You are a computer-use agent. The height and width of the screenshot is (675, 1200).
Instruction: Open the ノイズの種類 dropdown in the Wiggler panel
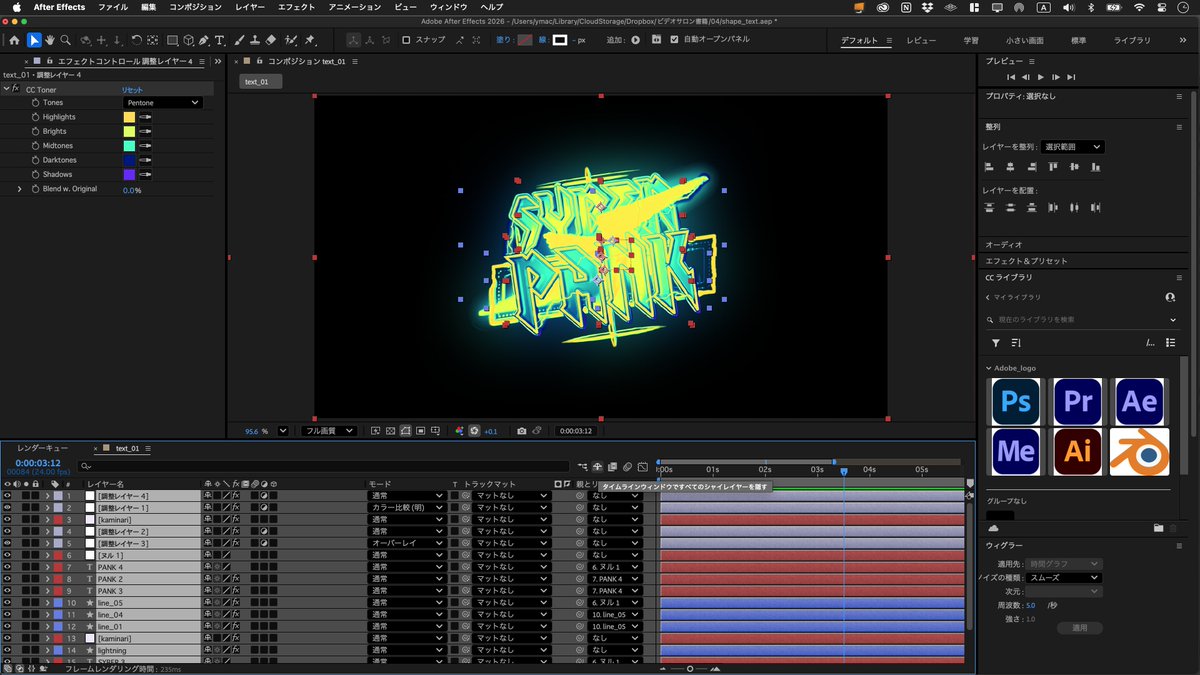pyautogui.click(x=1063, y=577)
